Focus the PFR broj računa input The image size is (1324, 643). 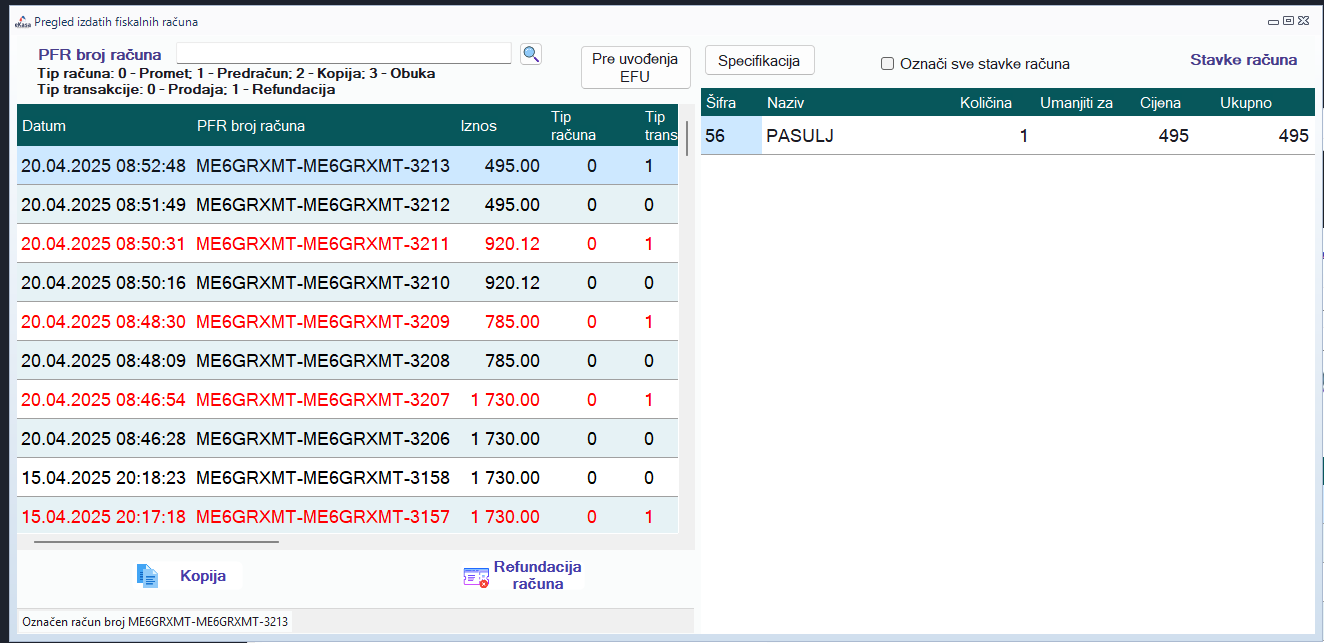coord(344,53)
